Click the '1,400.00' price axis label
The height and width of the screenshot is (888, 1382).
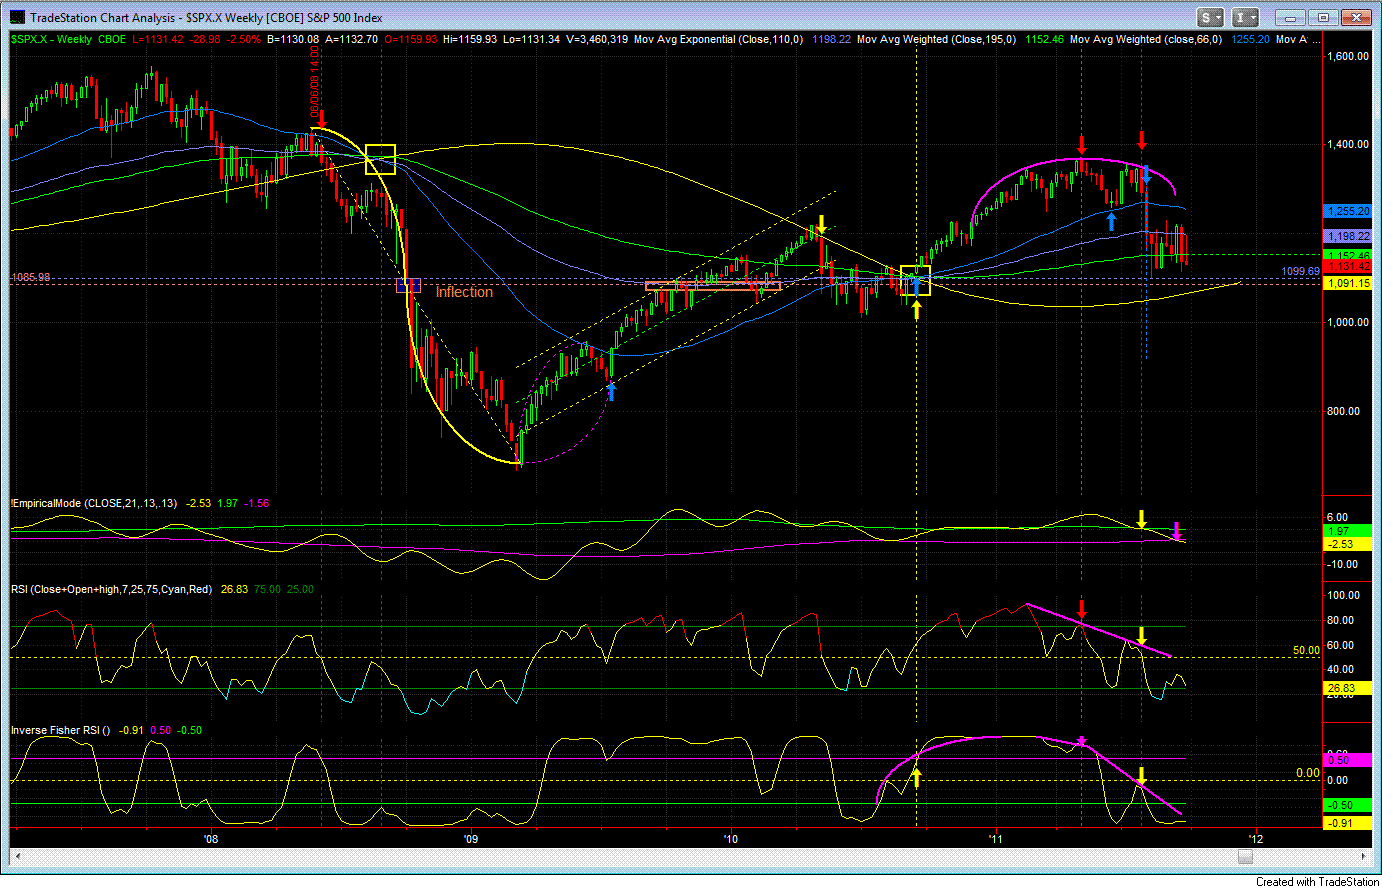(x=1347, y=144)
